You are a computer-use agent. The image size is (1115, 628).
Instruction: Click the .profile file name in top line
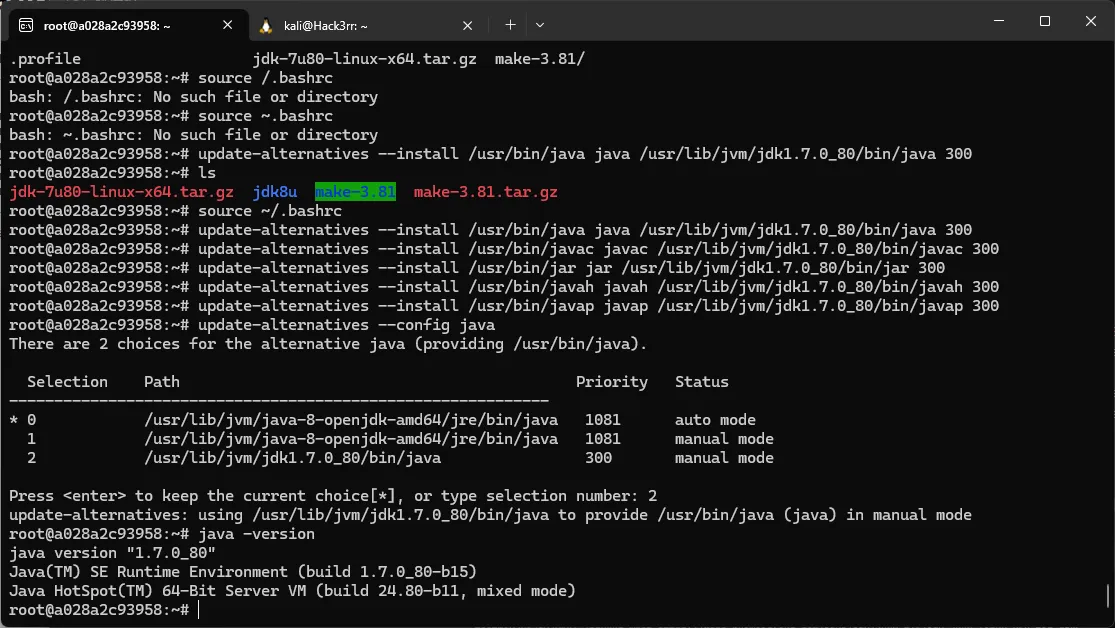tap(45, 59)
